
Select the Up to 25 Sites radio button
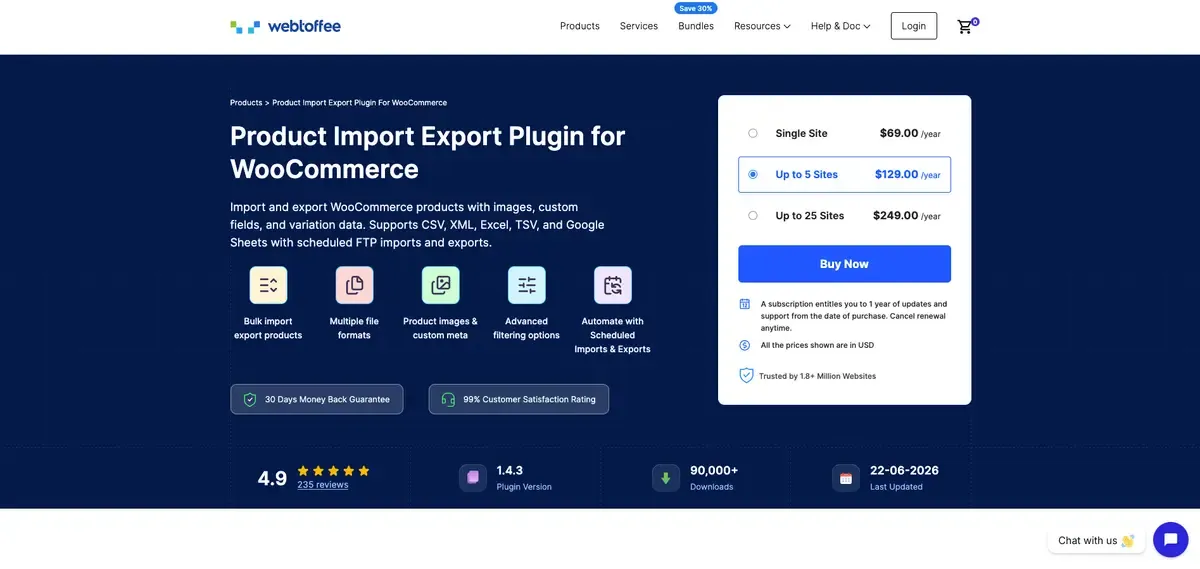[x=753, y=215]
